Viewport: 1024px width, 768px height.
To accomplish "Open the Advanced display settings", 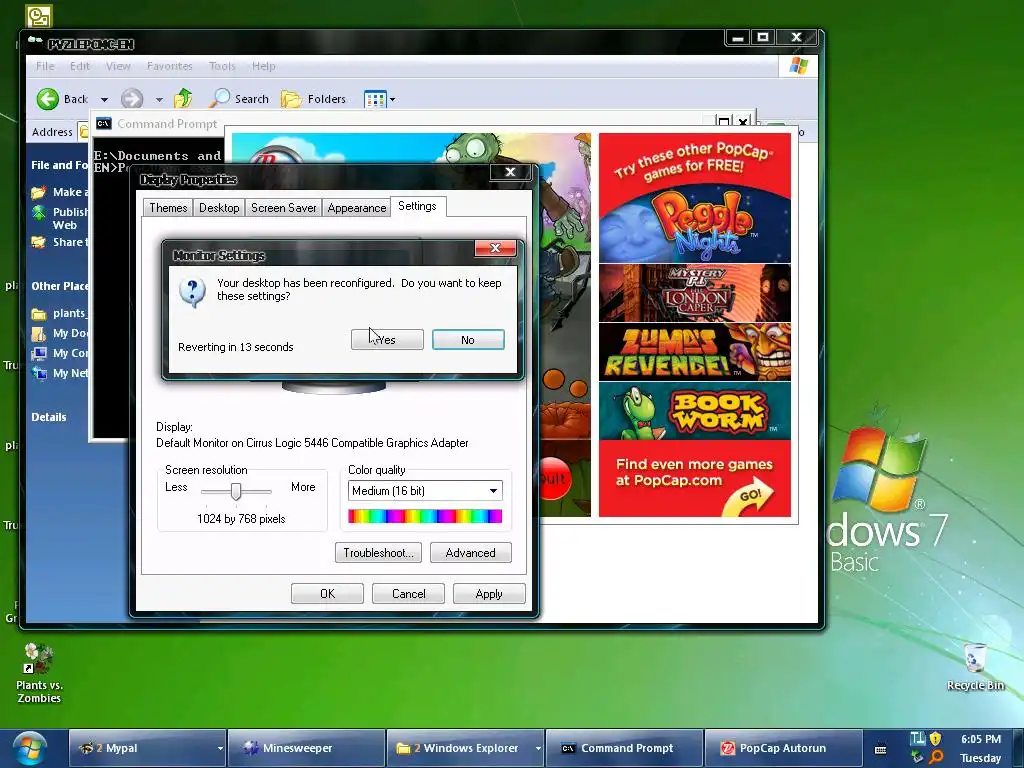I will pos(470,552).
